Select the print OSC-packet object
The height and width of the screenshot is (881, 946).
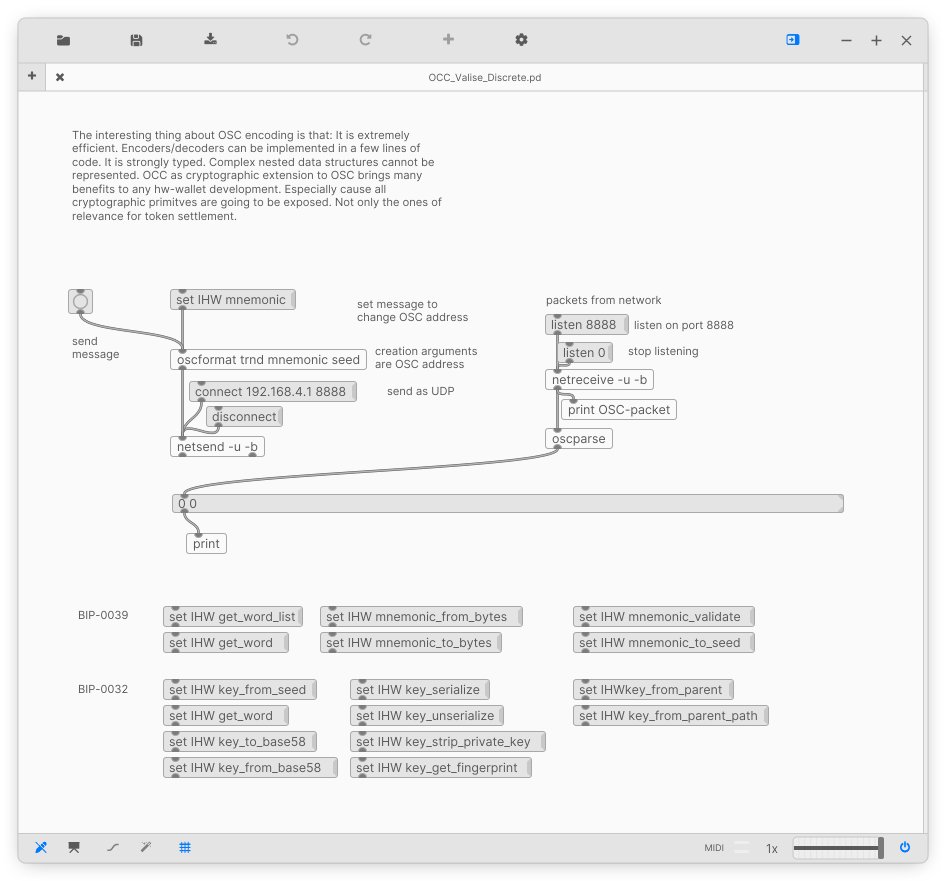[x=618, y=409]
